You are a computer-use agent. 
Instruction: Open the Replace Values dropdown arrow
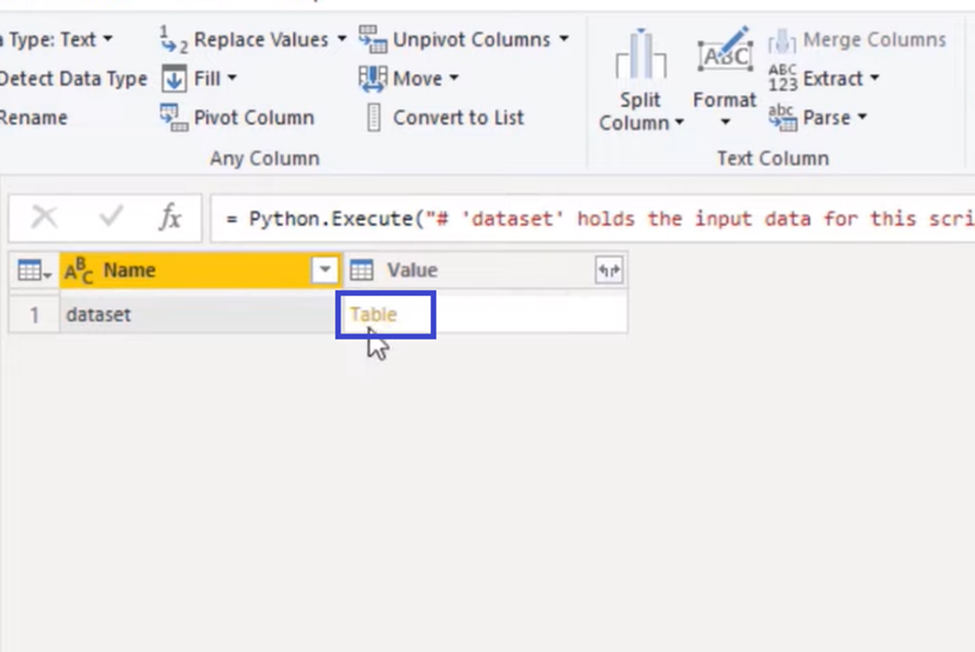[x=342, y=39]
